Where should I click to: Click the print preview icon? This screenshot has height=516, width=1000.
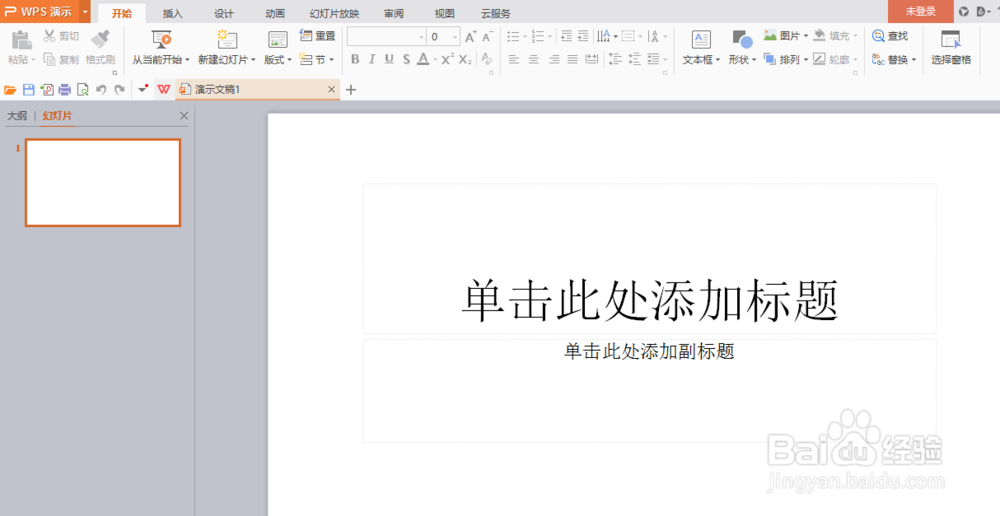pos(82,90)
